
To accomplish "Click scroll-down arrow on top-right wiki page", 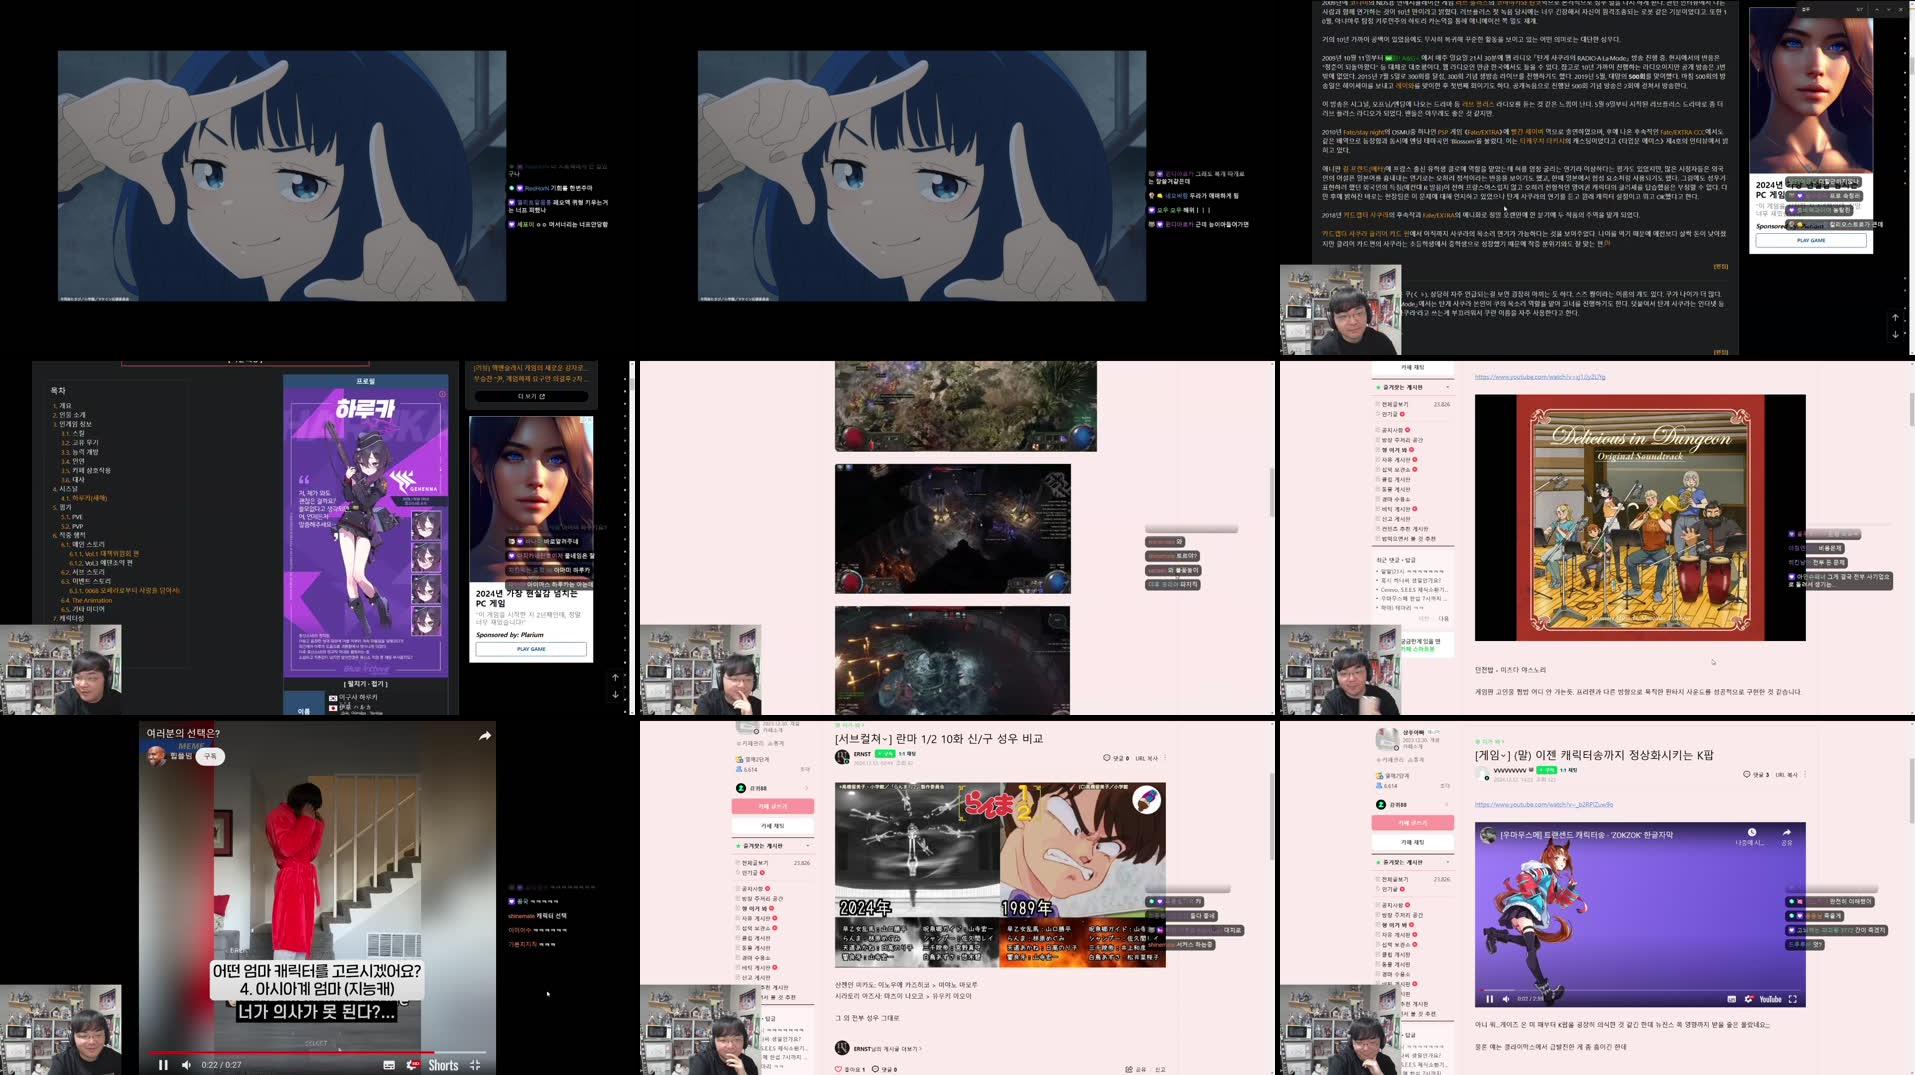I will pos(1895,334).
